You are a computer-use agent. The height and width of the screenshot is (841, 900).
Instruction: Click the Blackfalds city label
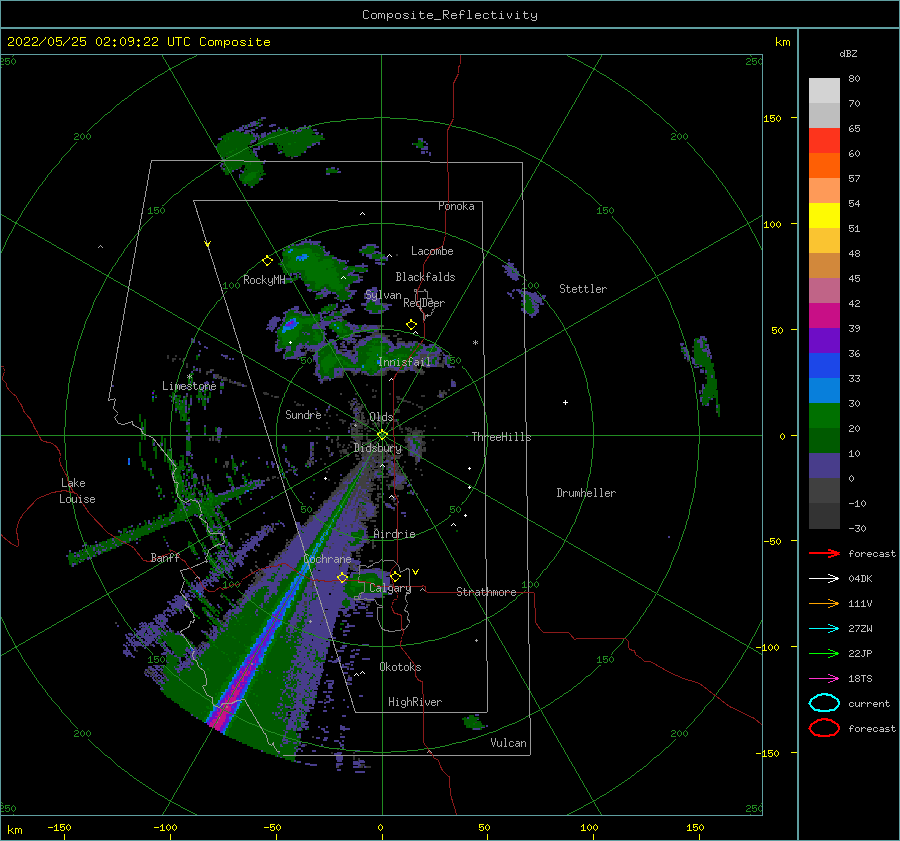[425, 277]
